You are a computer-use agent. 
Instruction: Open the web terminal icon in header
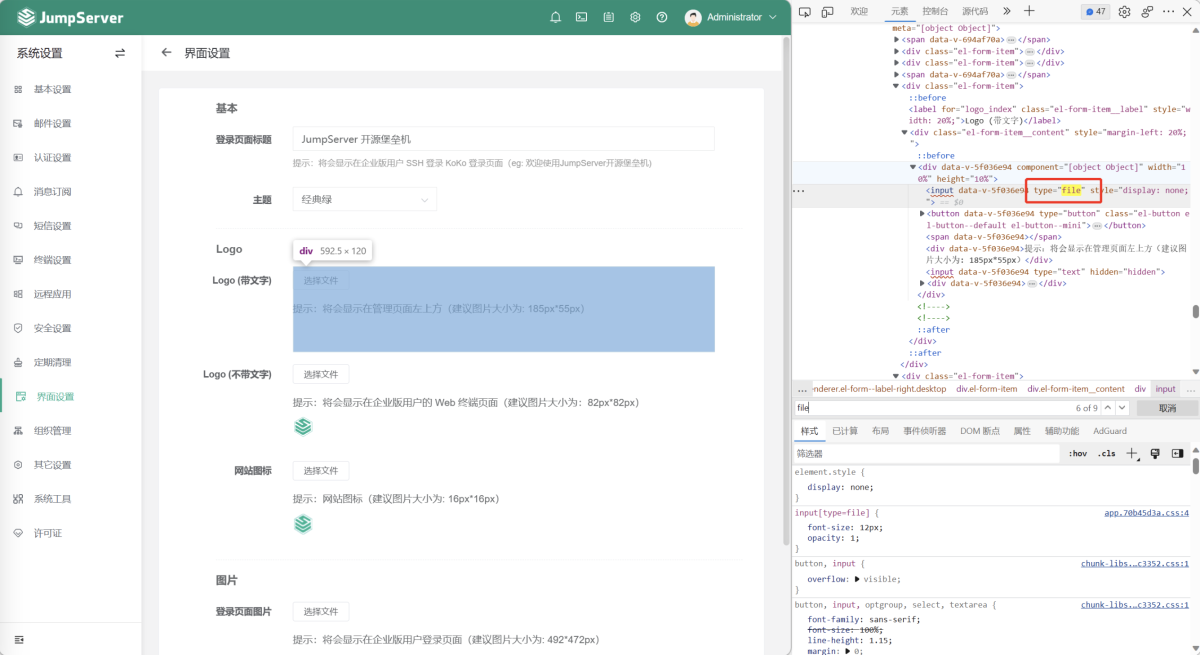(582, 17)
